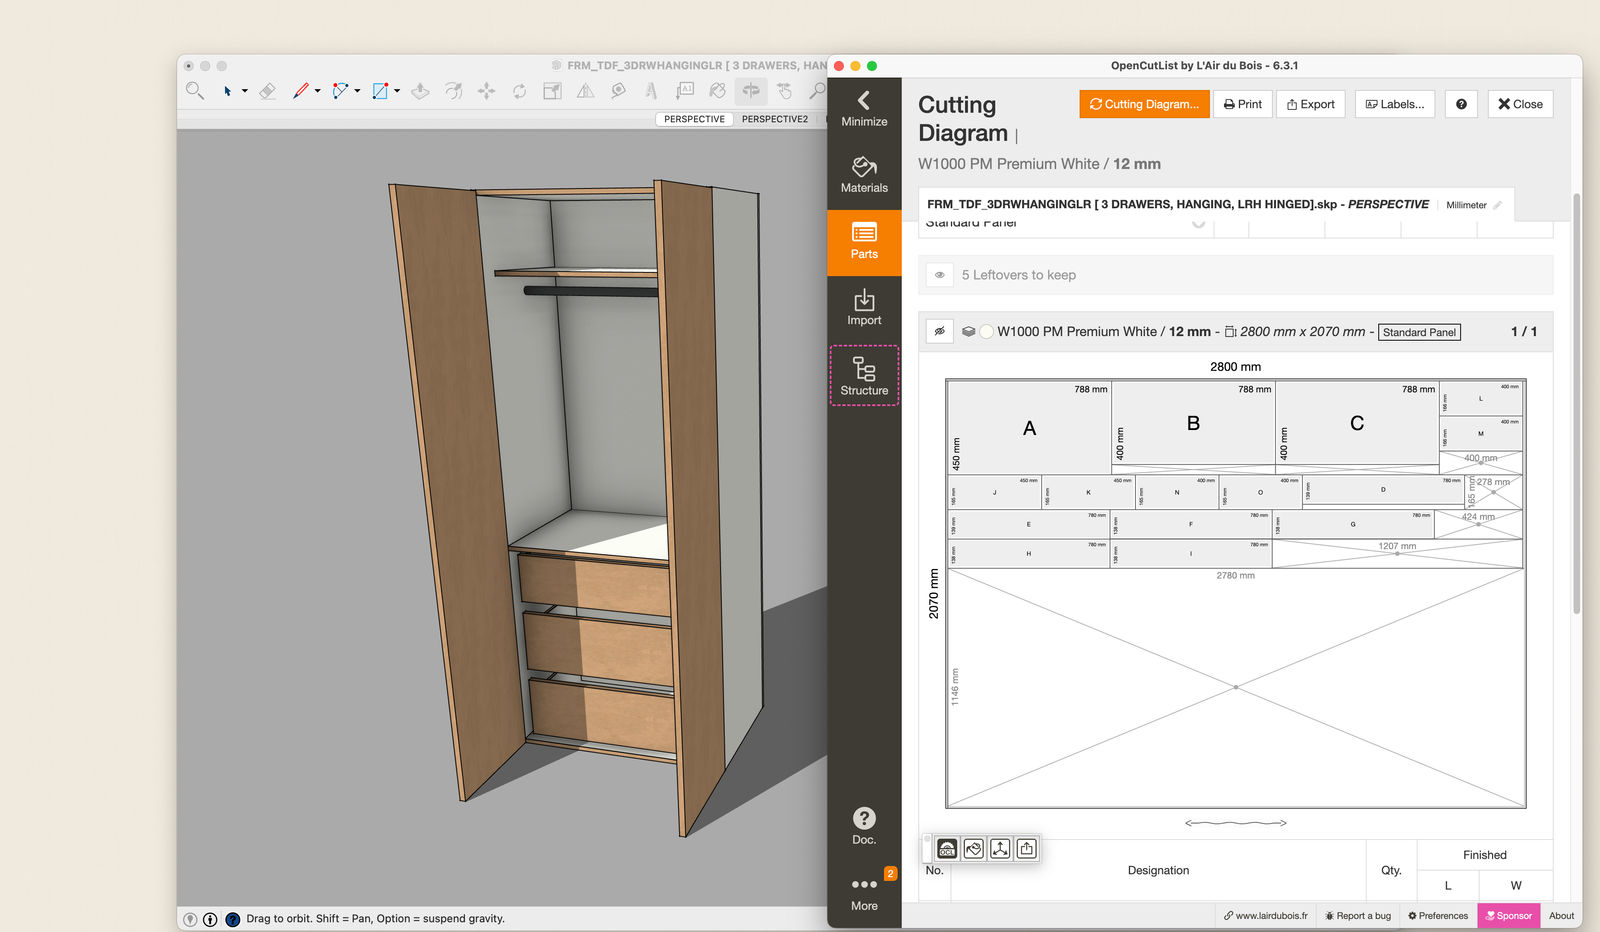Activate the Scale tool
1600x932 pixels.
tap(552, 91)
